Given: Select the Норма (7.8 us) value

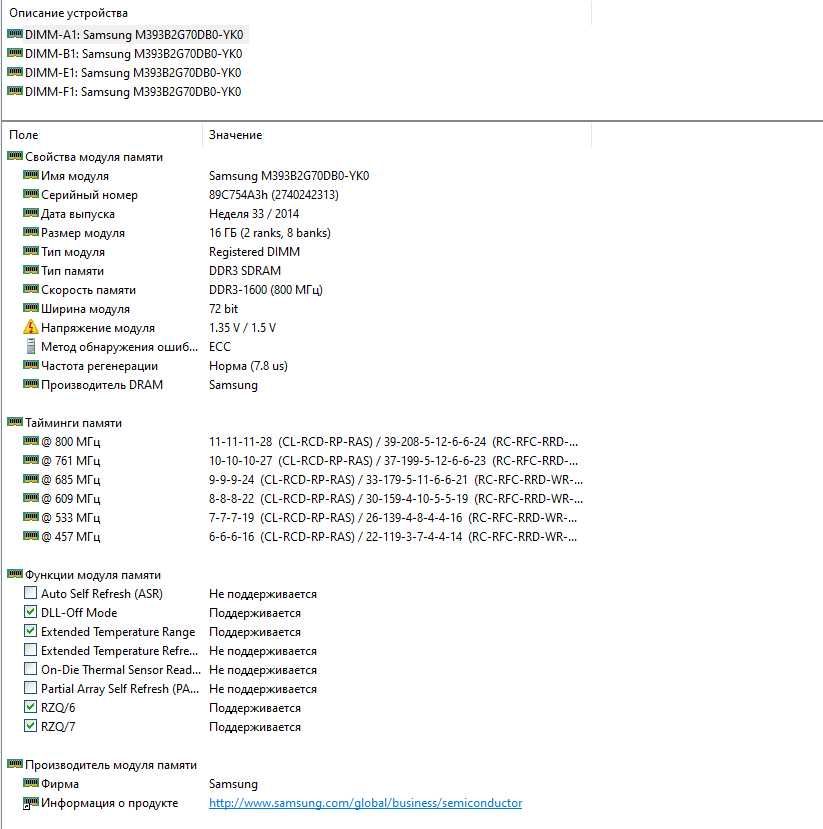Looking at the screenshot, I should pos(248,366).
